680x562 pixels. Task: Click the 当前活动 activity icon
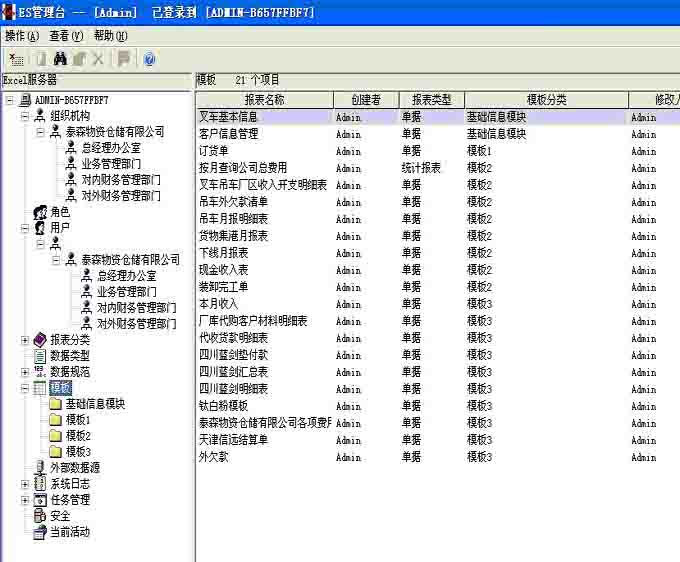pyautogui.click(x=40, y=532)
